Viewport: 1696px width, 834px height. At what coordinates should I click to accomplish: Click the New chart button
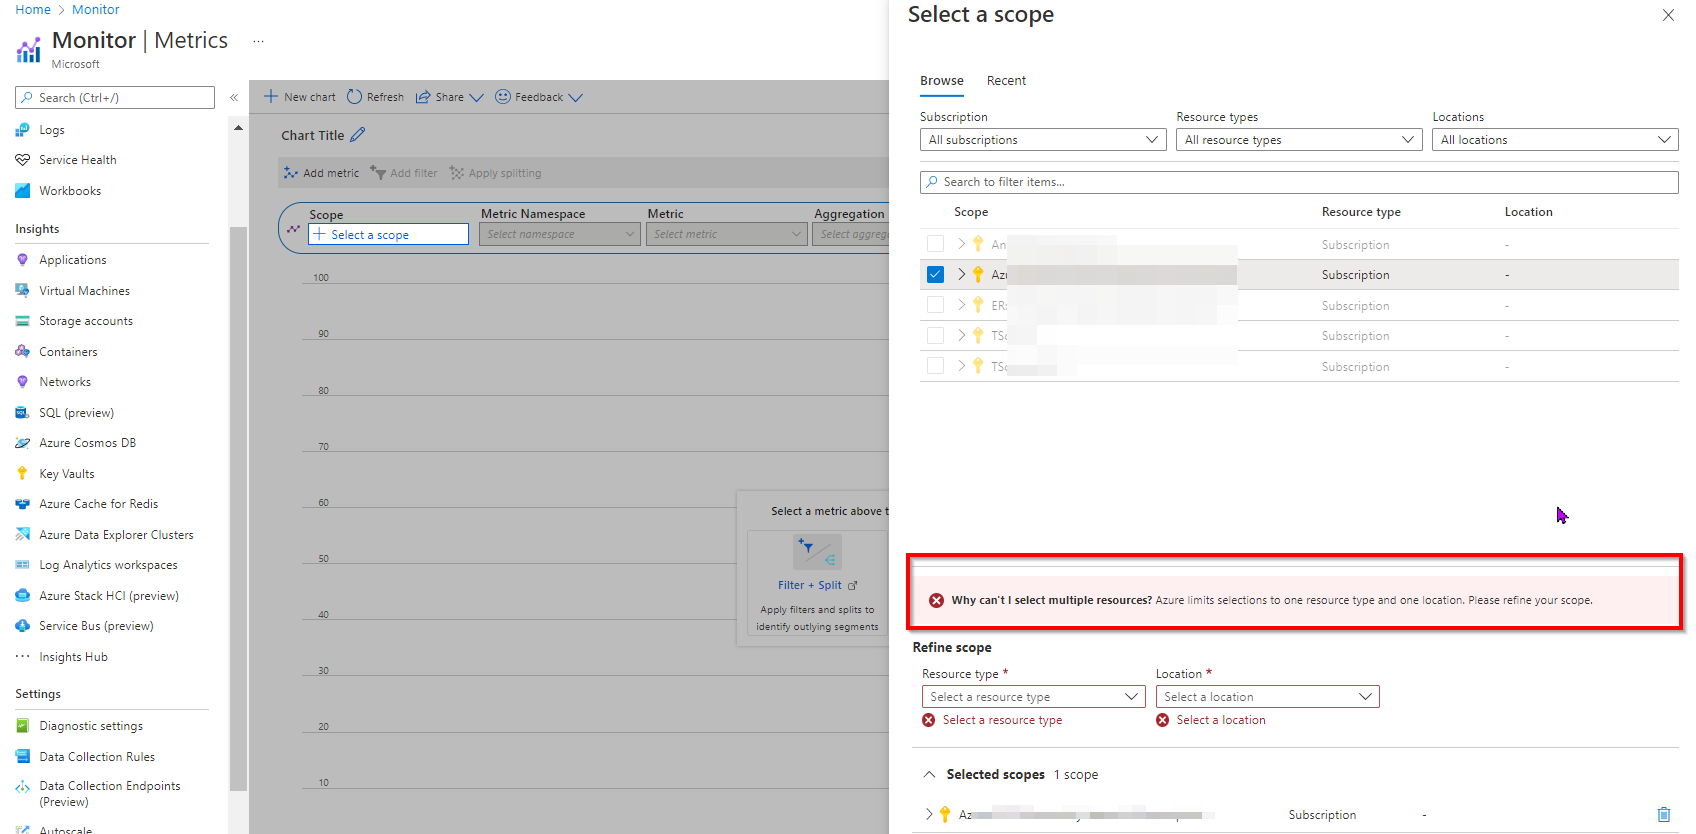[x=300, y=97]
